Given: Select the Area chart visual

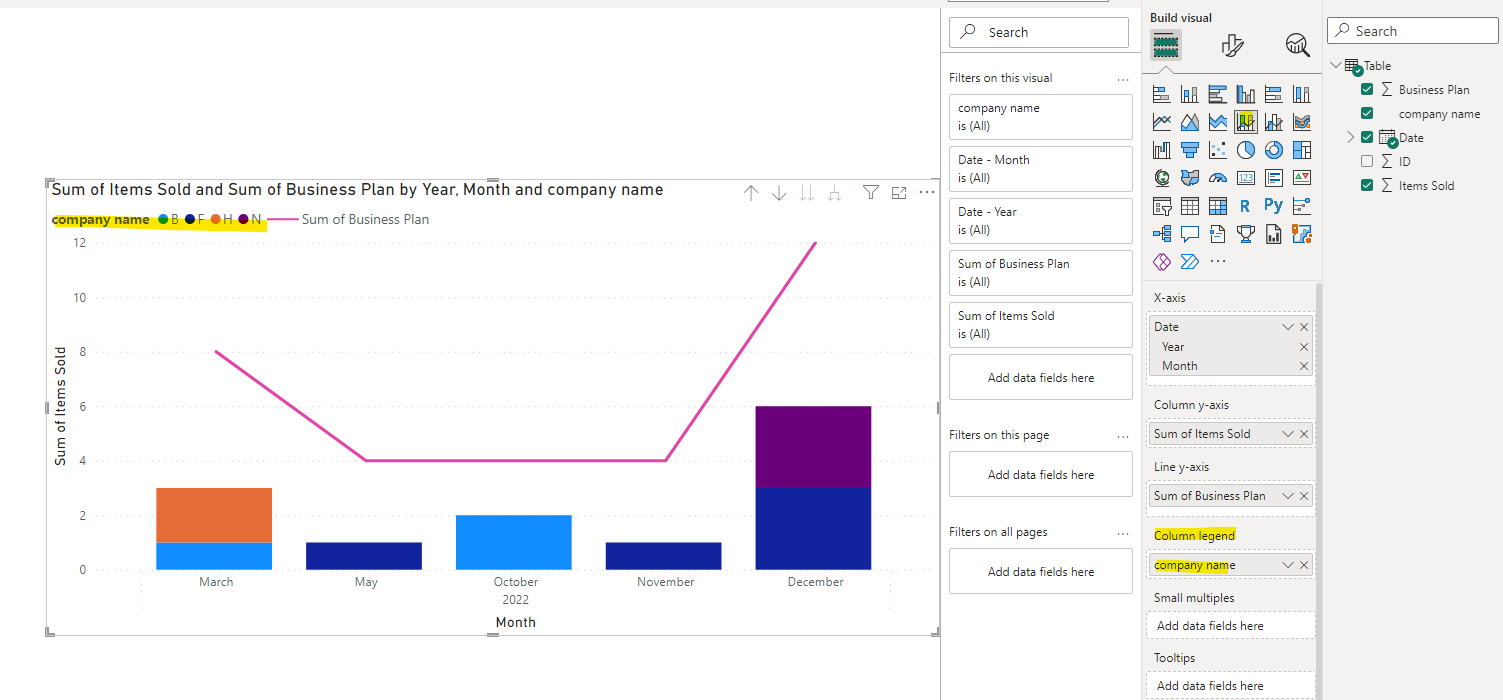Looking at the screenshot, I should 1190,122.
